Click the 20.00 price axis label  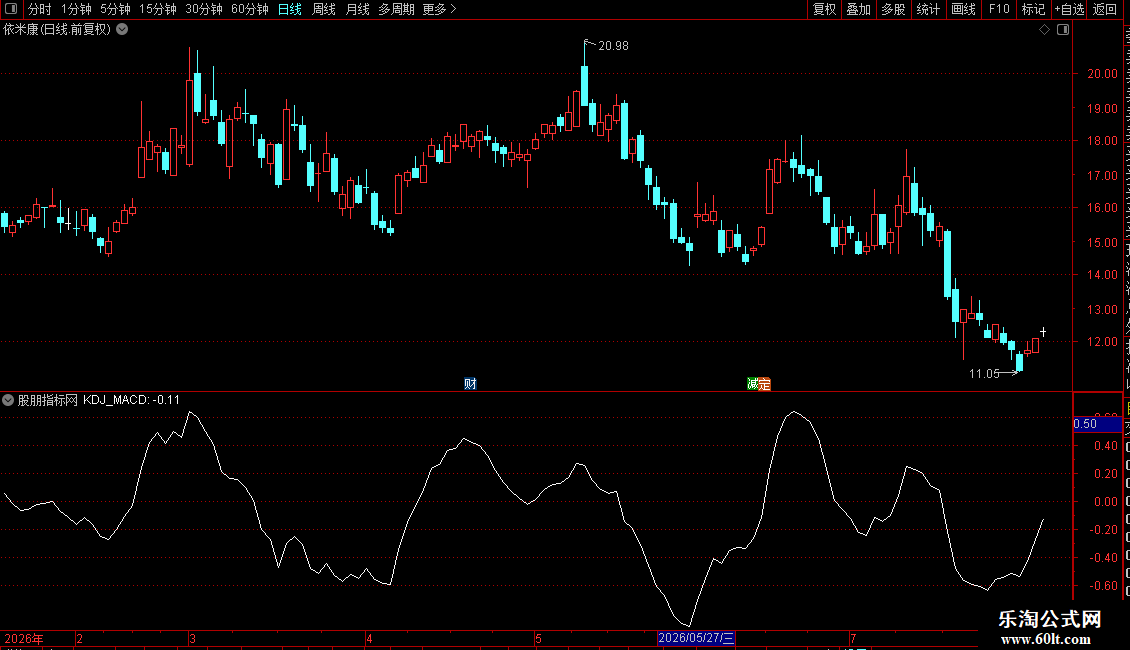[x=1103, y=74]
